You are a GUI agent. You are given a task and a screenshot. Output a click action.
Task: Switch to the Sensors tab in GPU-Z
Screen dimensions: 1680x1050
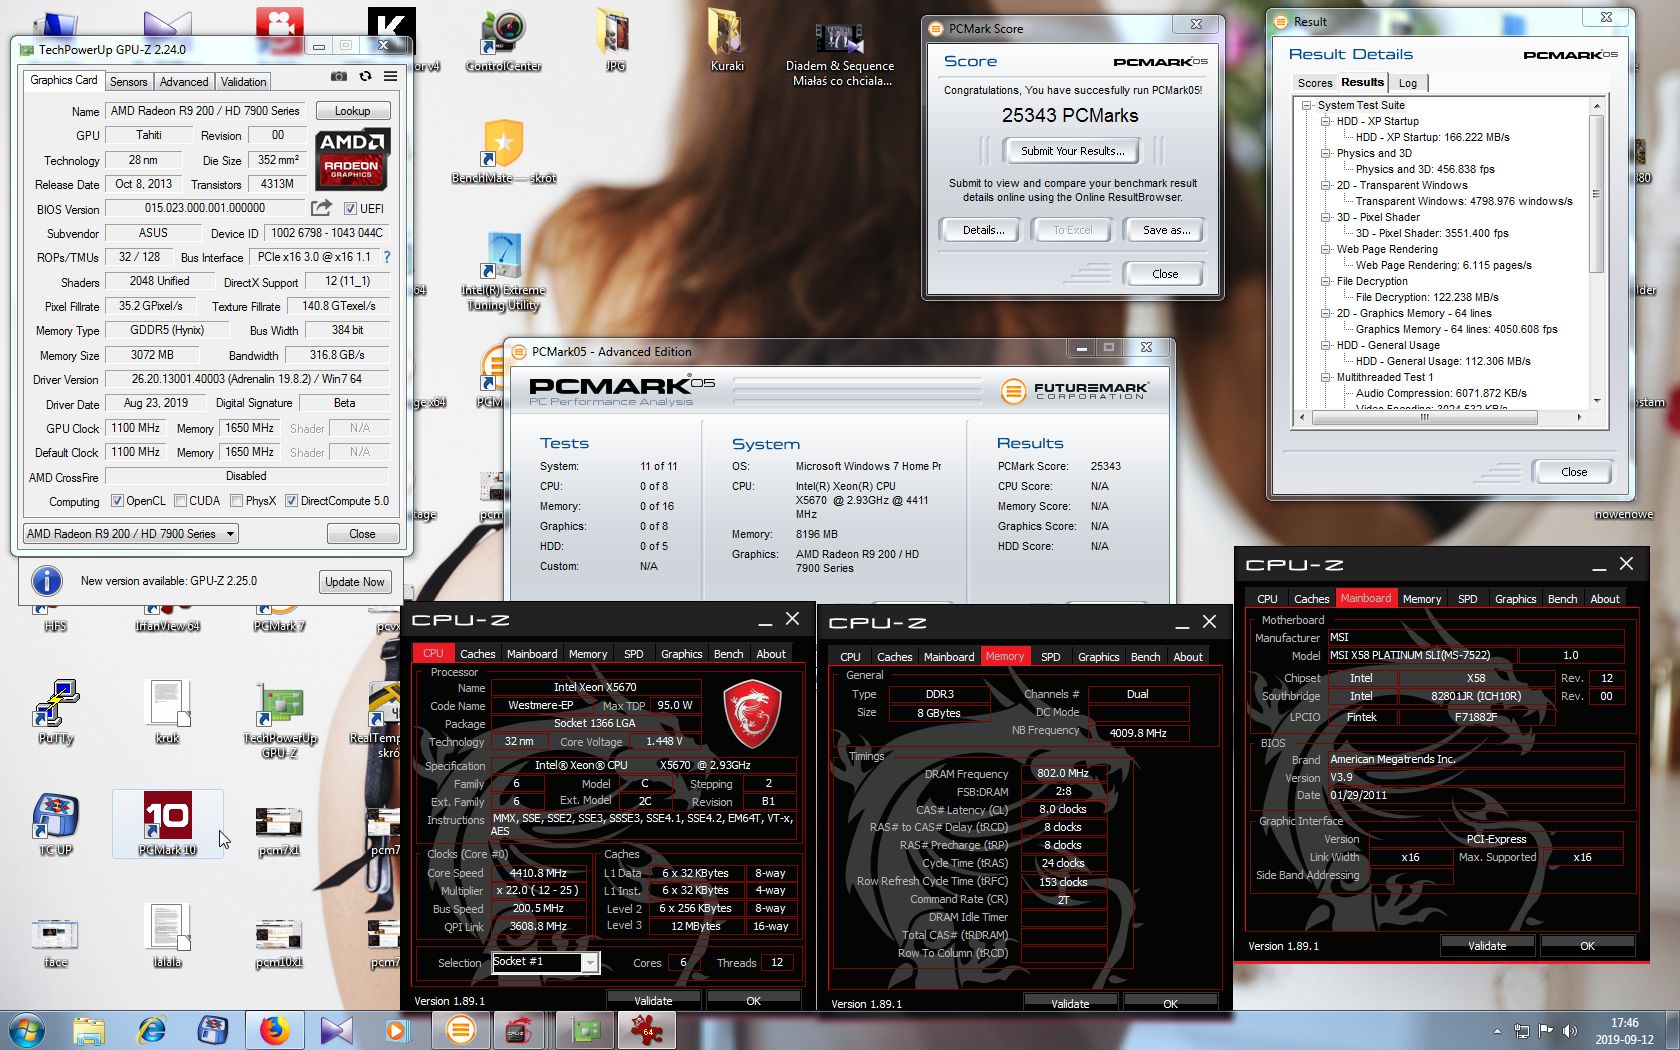[128, 82]
